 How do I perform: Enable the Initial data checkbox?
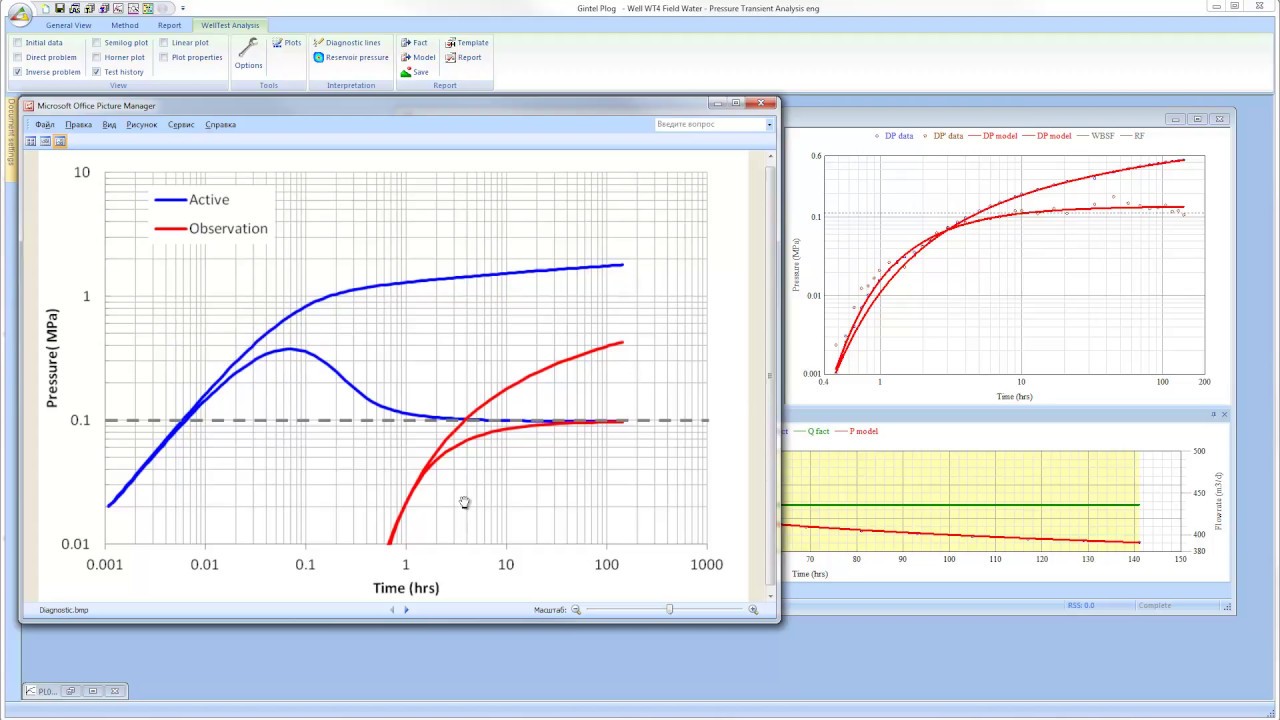point(18,43)
